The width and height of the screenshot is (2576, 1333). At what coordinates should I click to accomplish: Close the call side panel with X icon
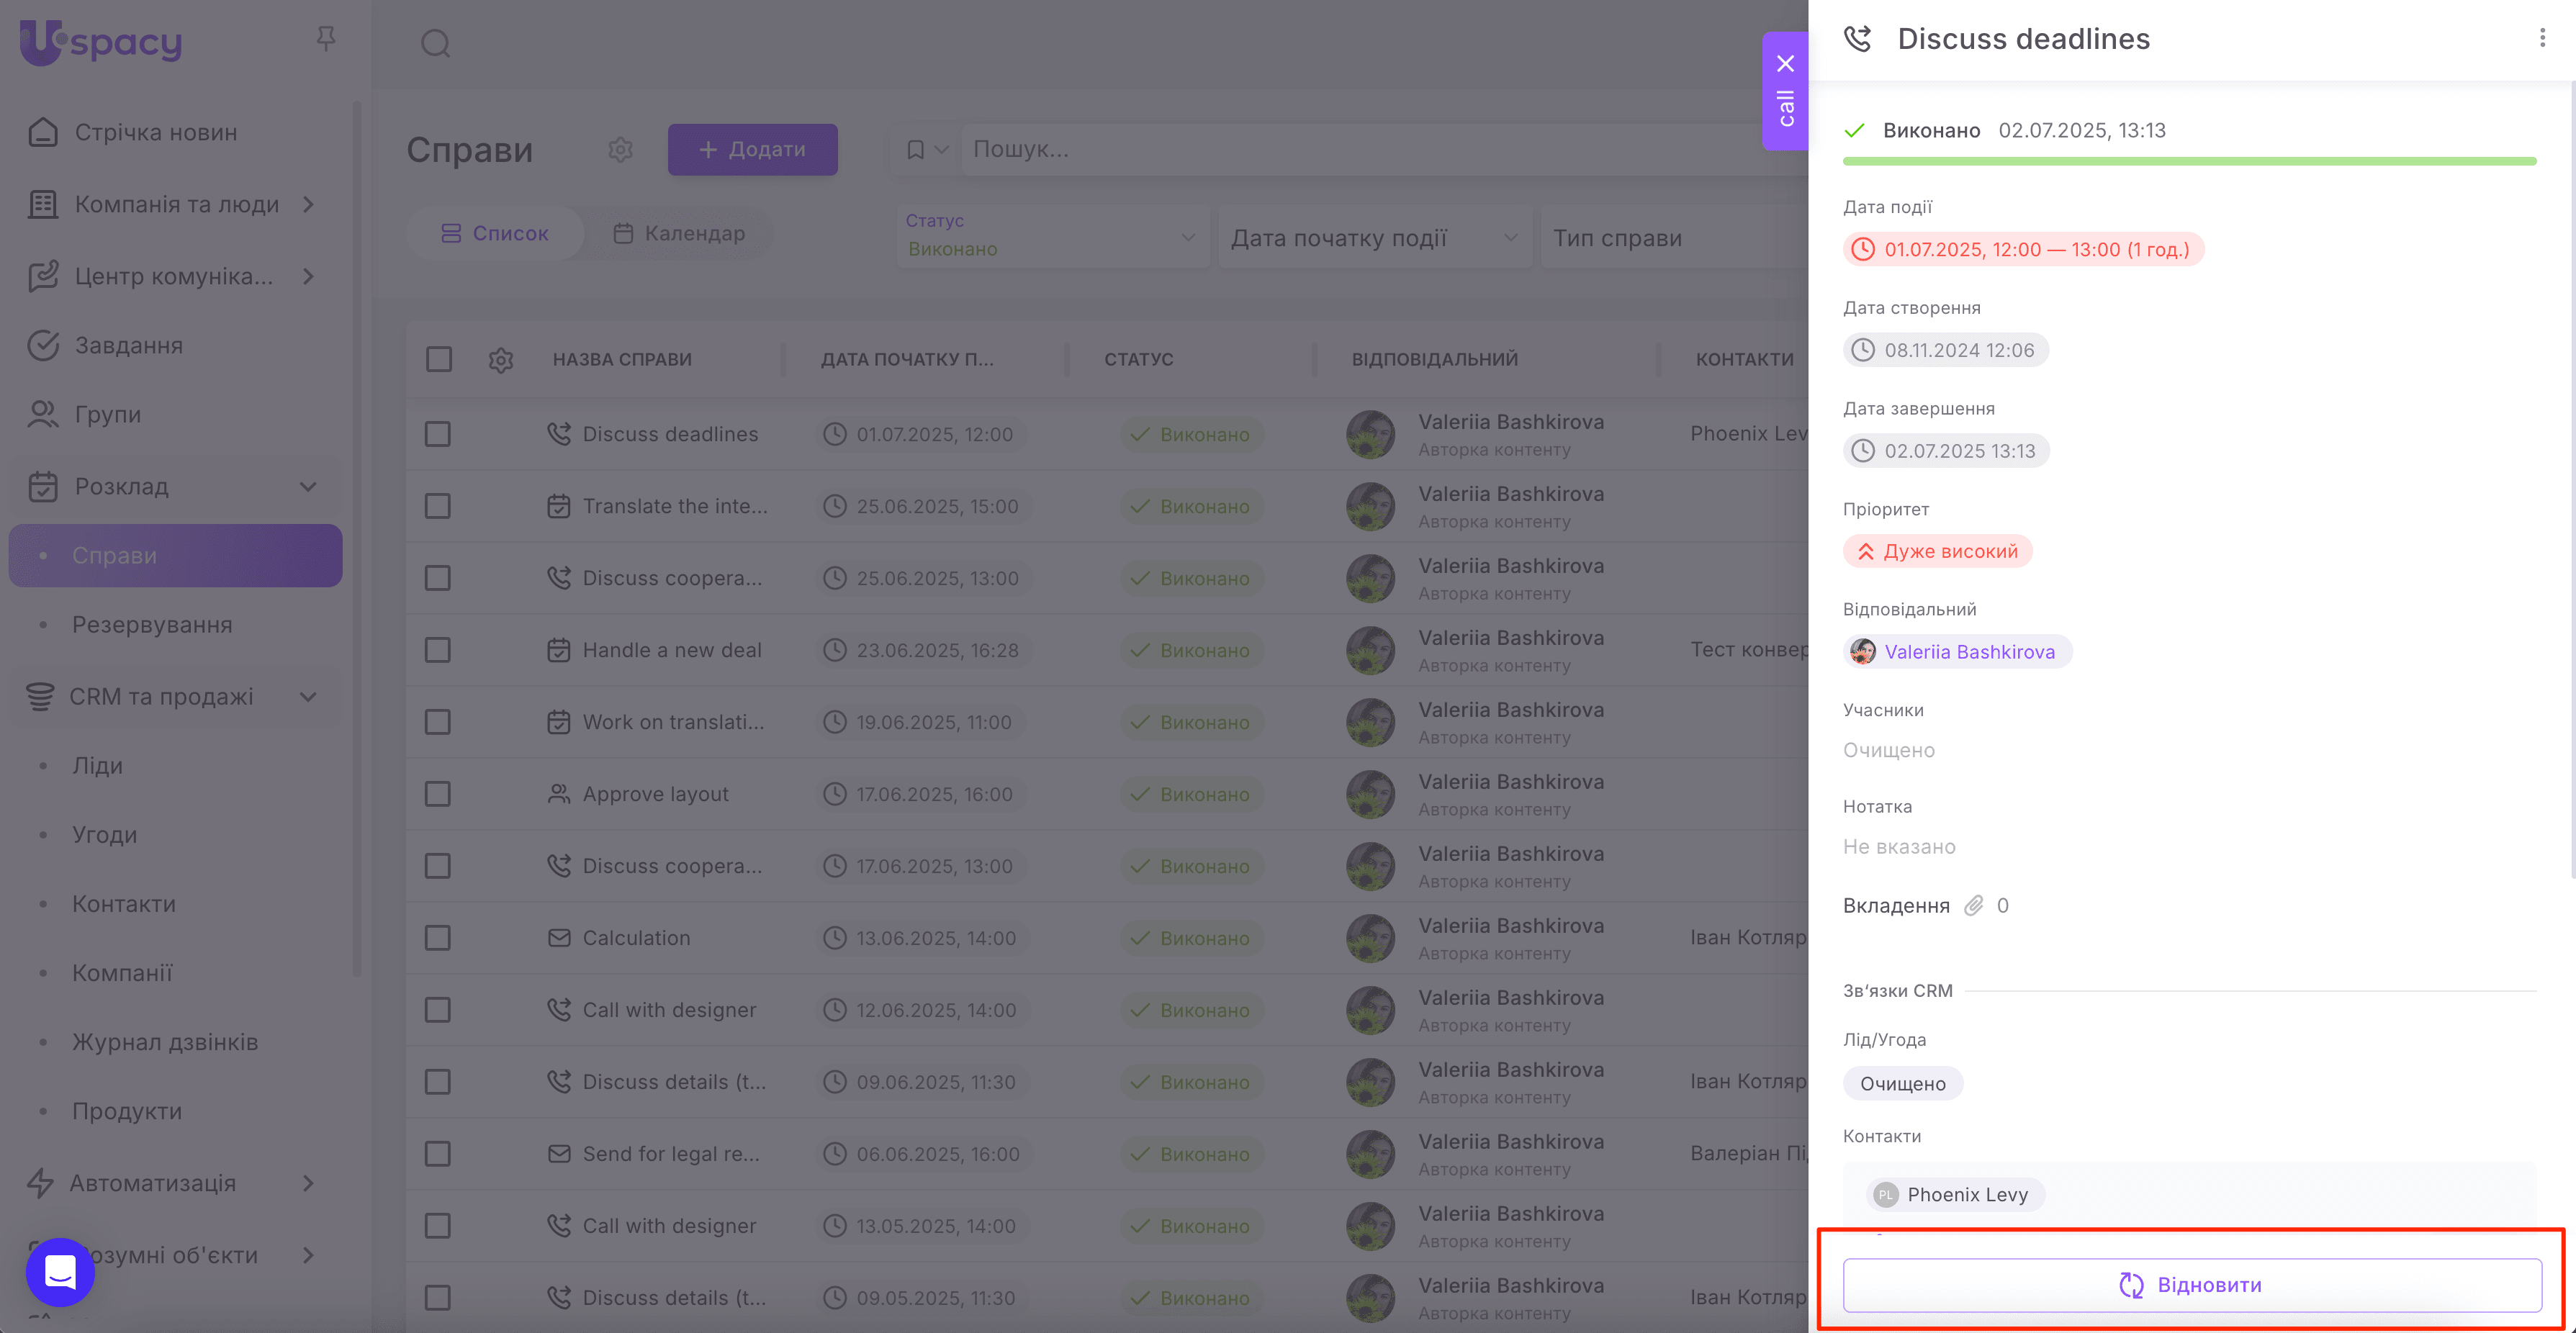tap(1785, 64)
